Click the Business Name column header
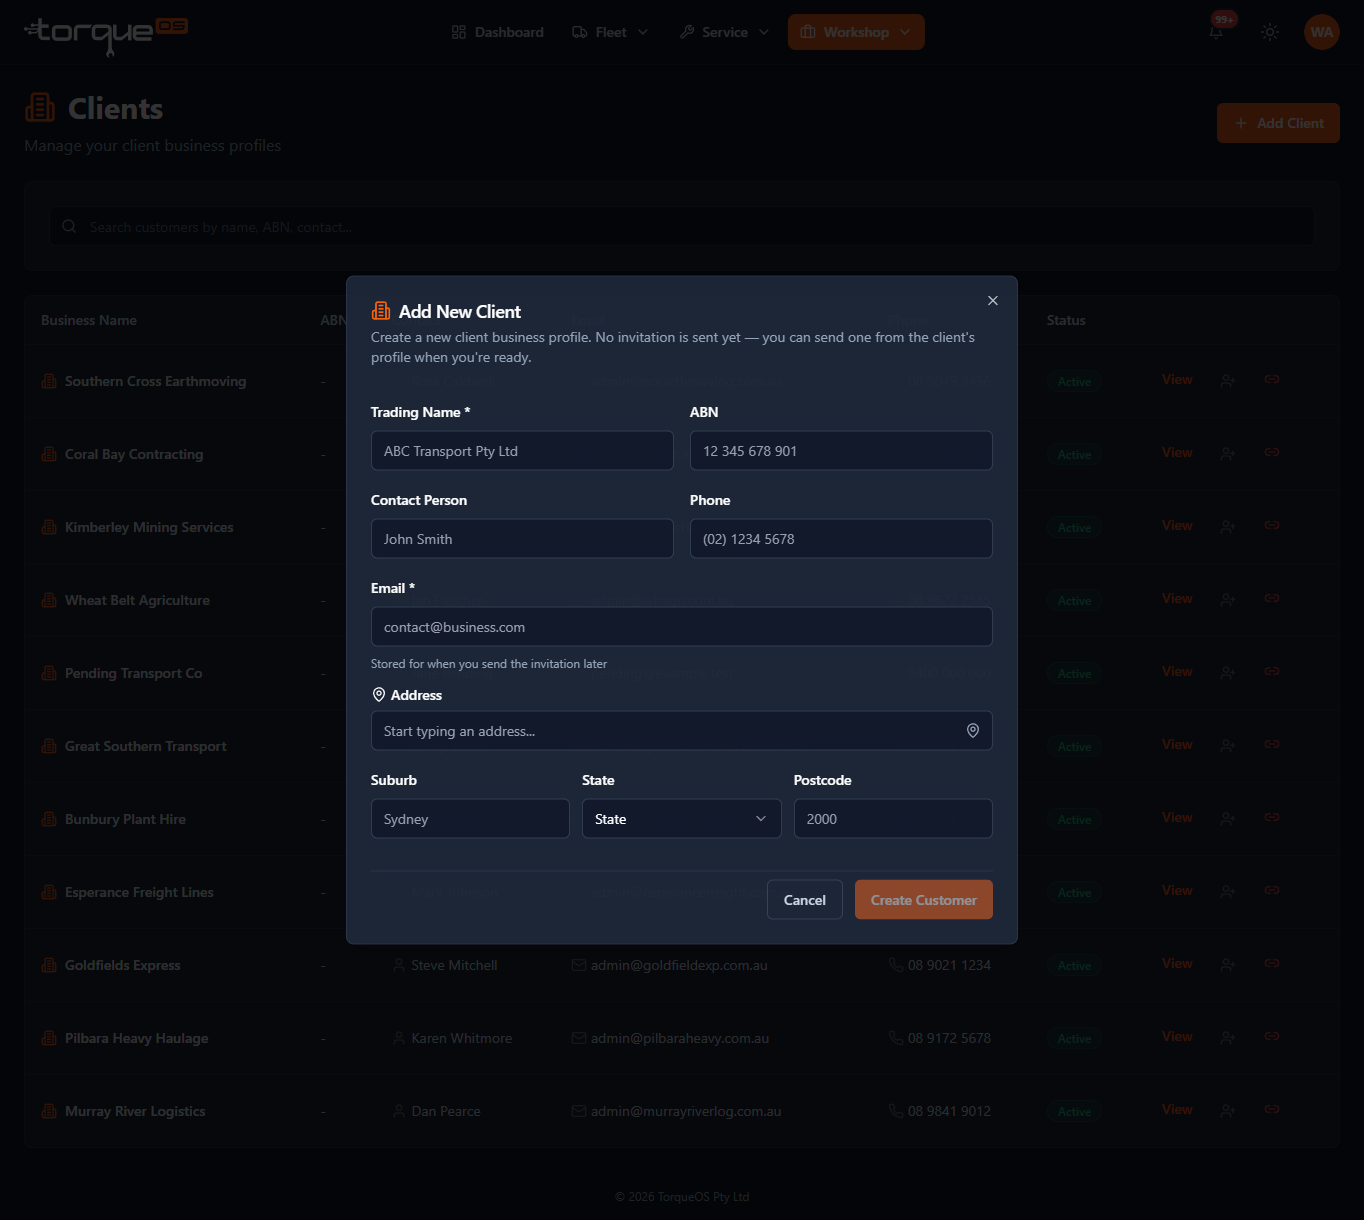Image resolution: width=1364 pixels, height=1220 pixels. pyautogui.click(x=89, y=320)
